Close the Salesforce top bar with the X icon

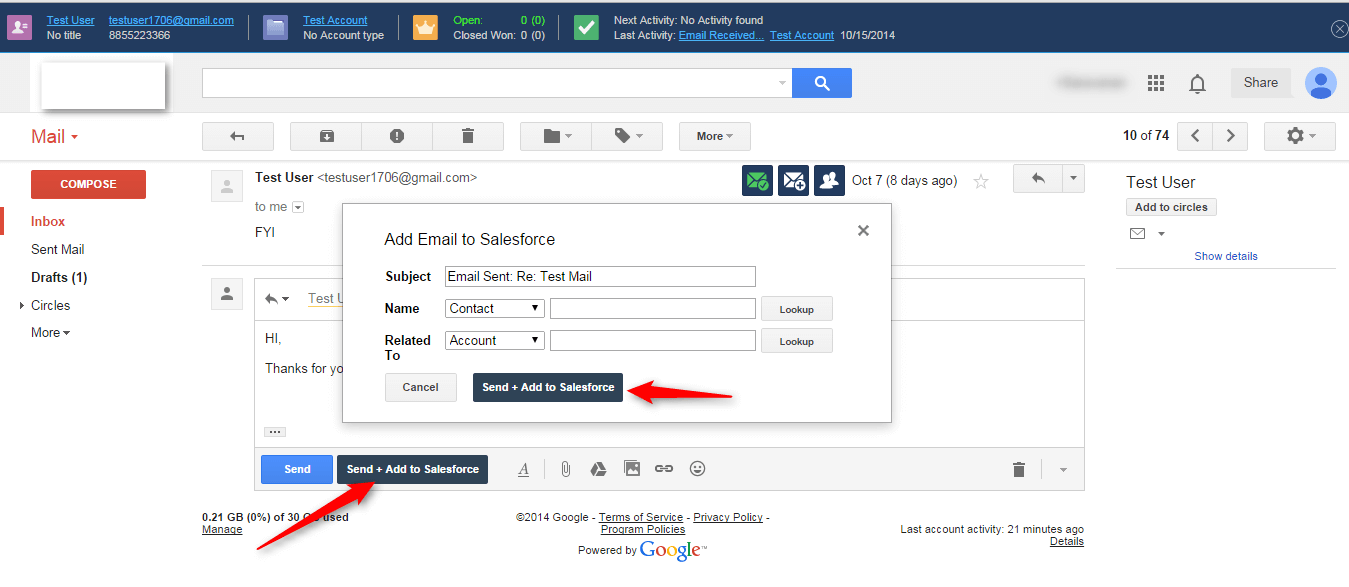[x=1339, y=29]
